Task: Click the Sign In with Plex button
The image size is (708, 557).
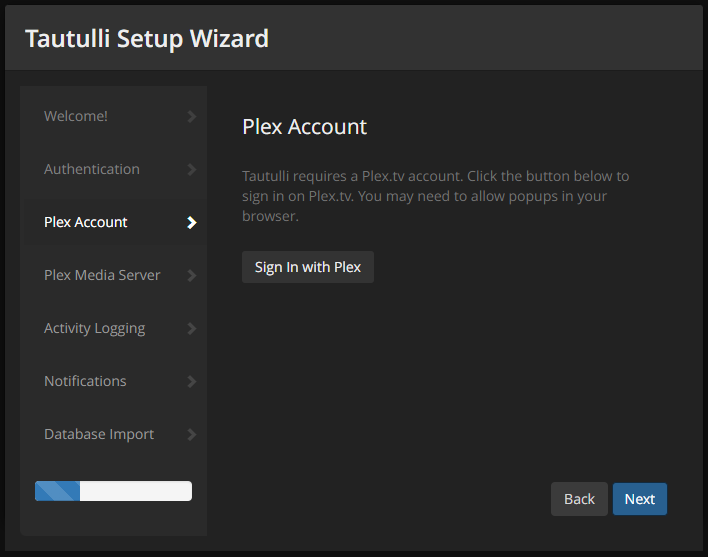Action: click(308, 267)
